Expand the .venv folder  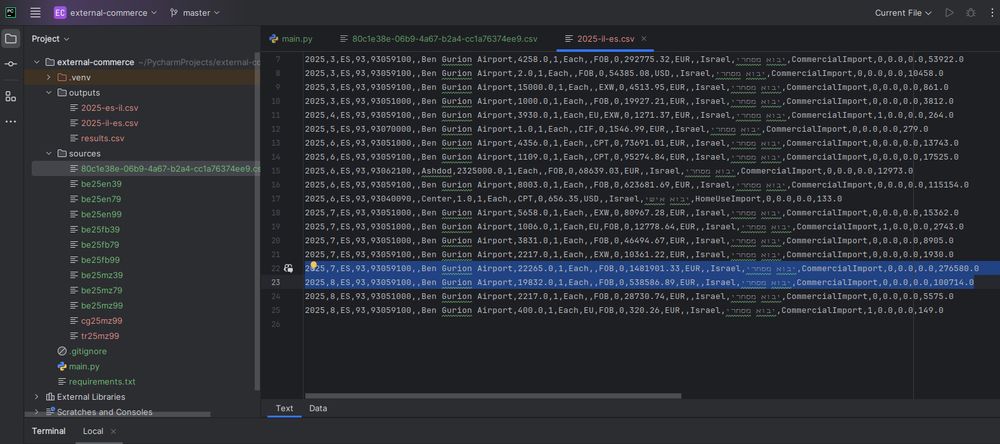click(48, 77)
